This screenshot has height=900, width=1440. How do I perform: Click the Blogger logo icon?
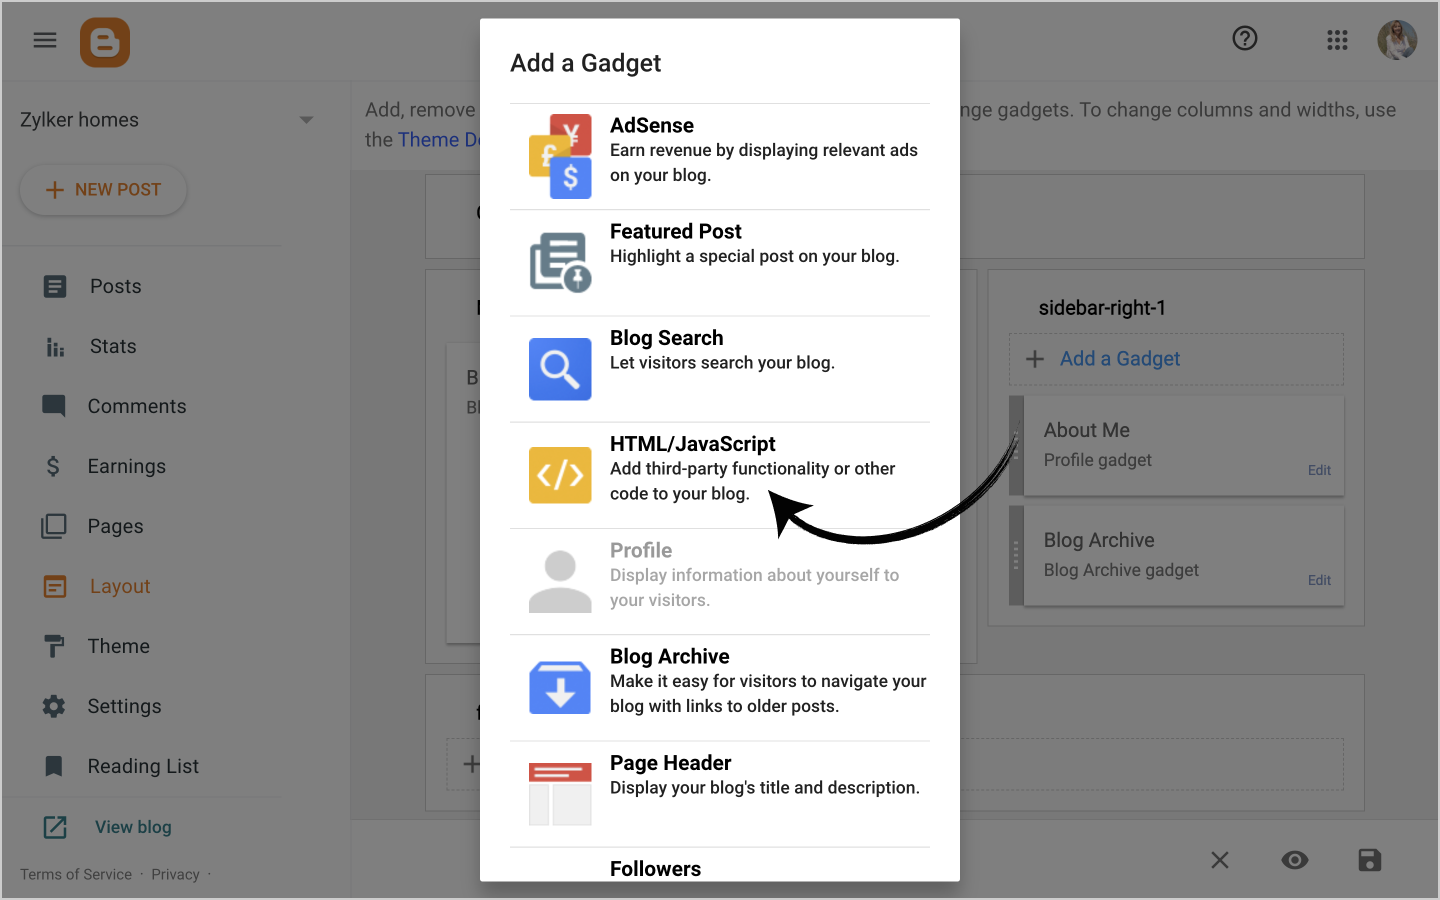(x=105, y=43)
